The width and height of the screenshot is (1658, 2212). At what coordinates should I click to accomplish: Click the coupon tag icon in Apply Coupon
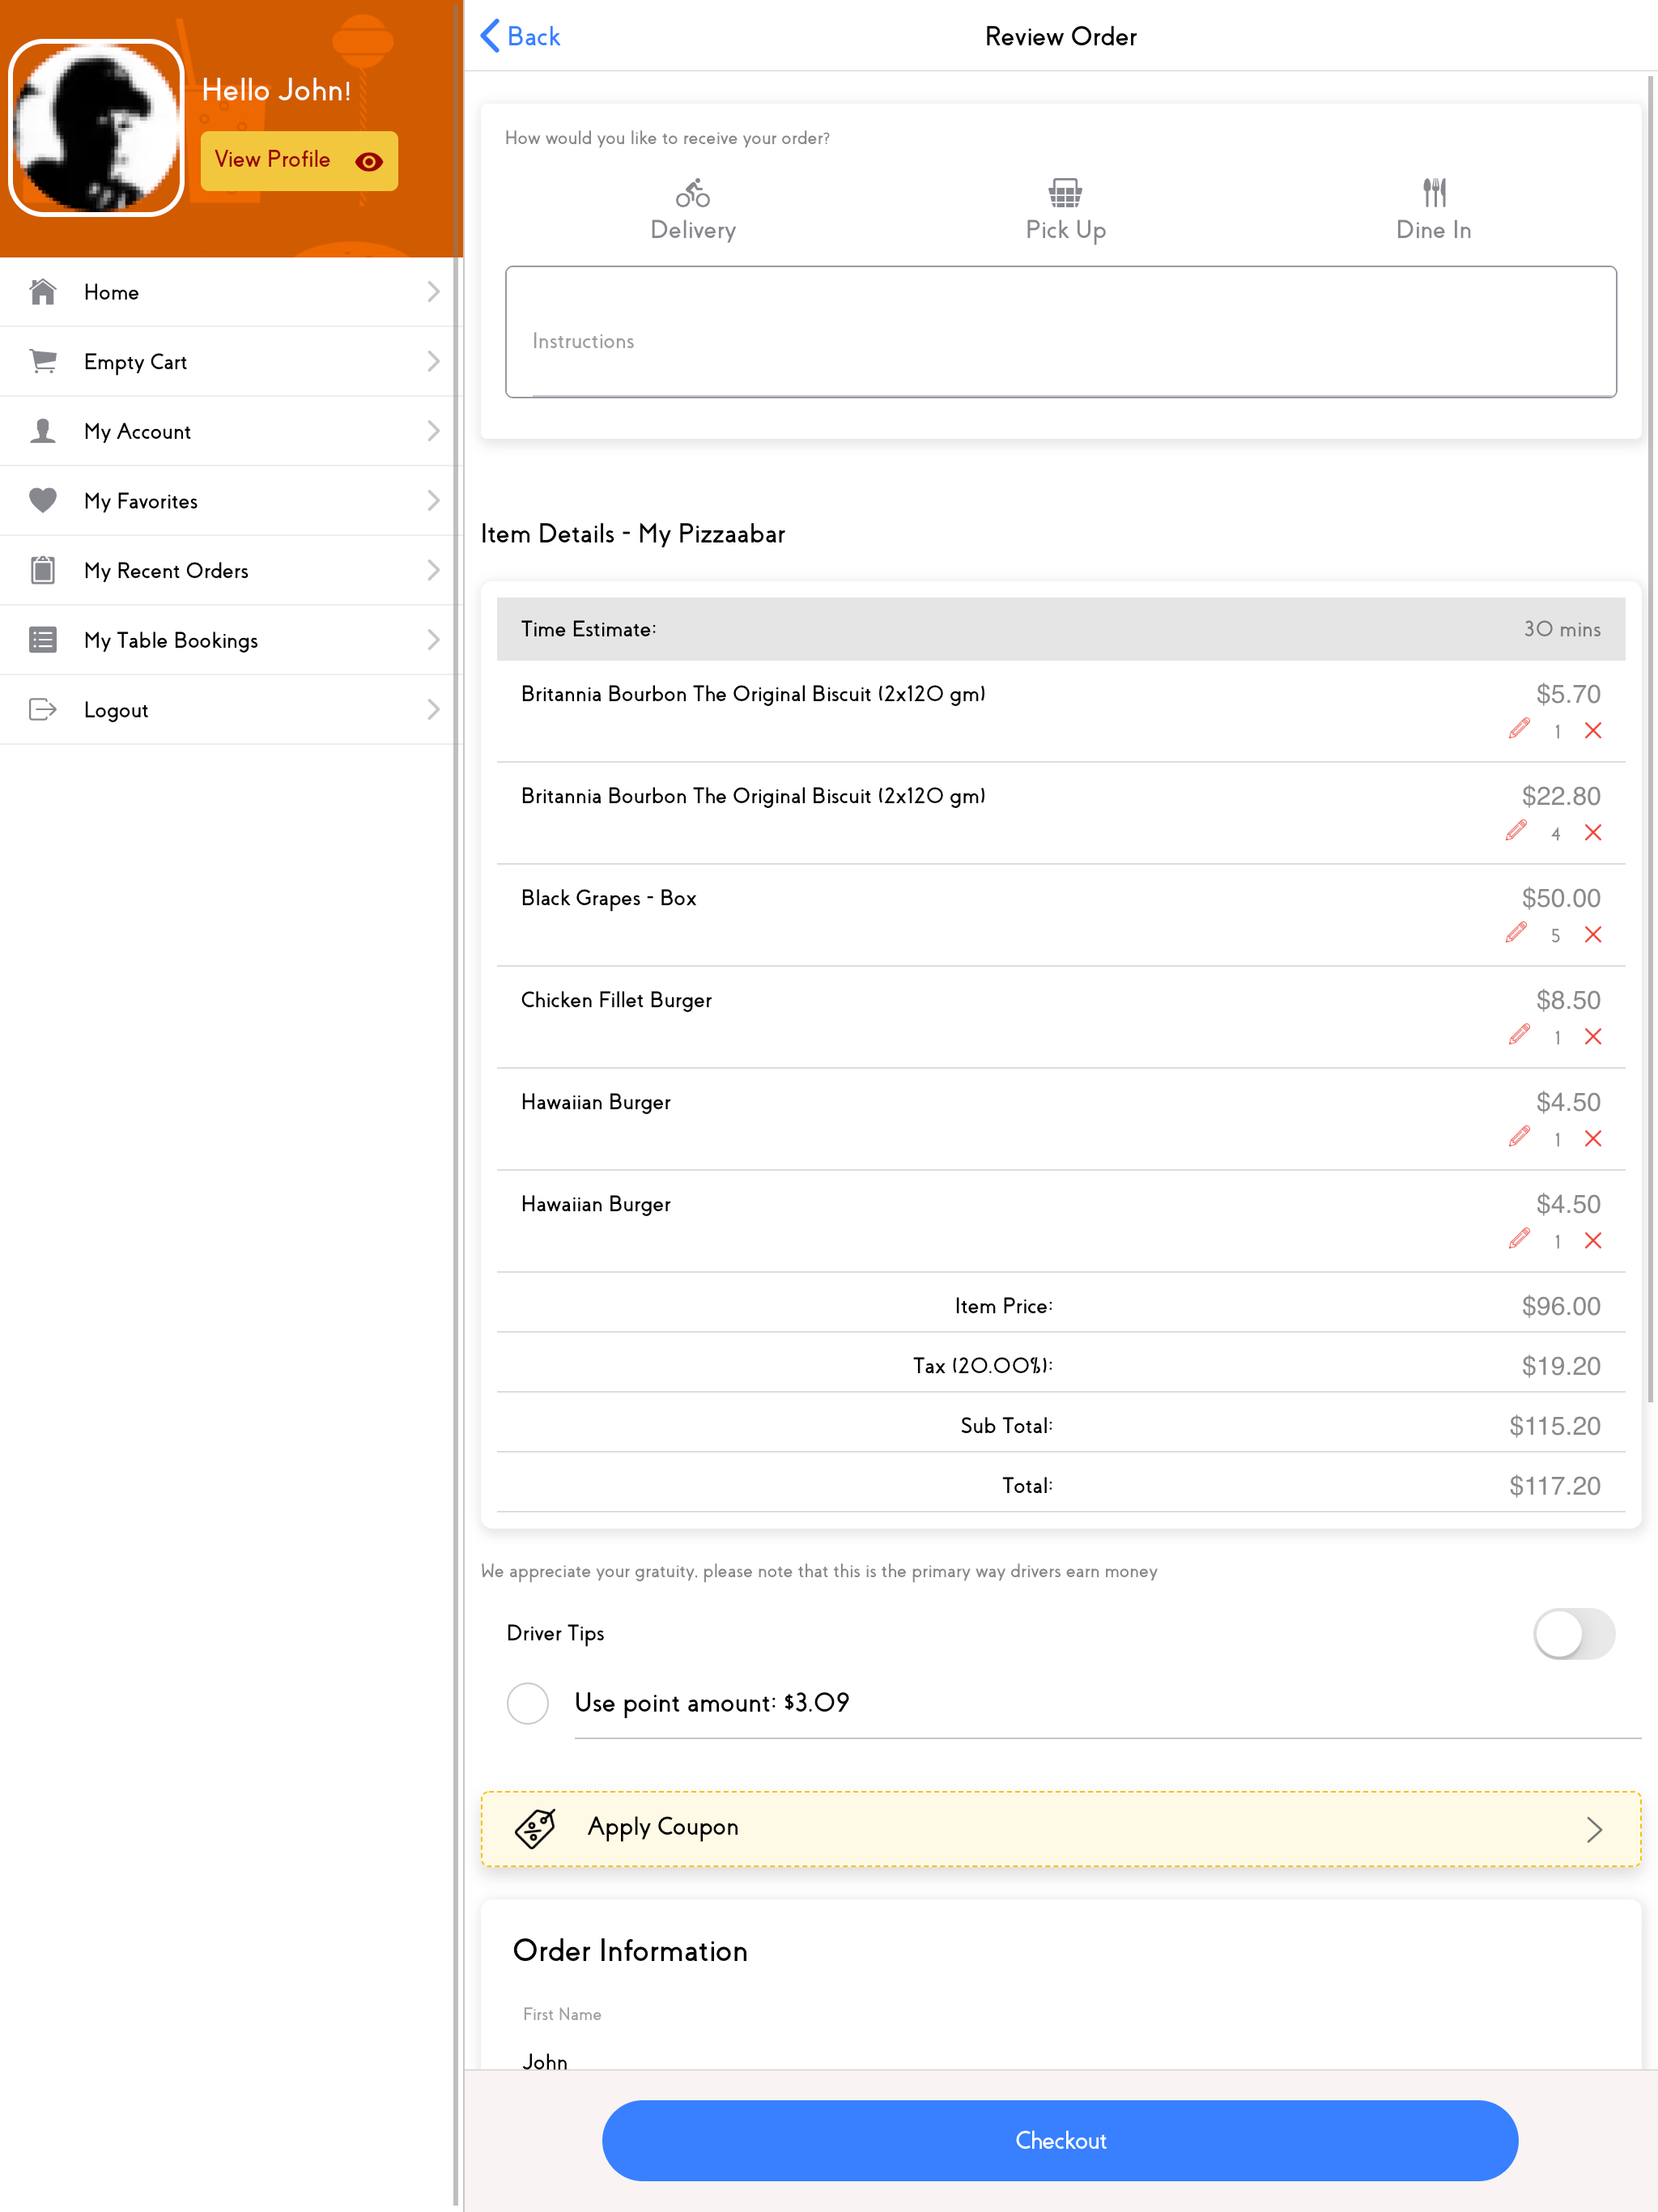tap(535, 1828)
